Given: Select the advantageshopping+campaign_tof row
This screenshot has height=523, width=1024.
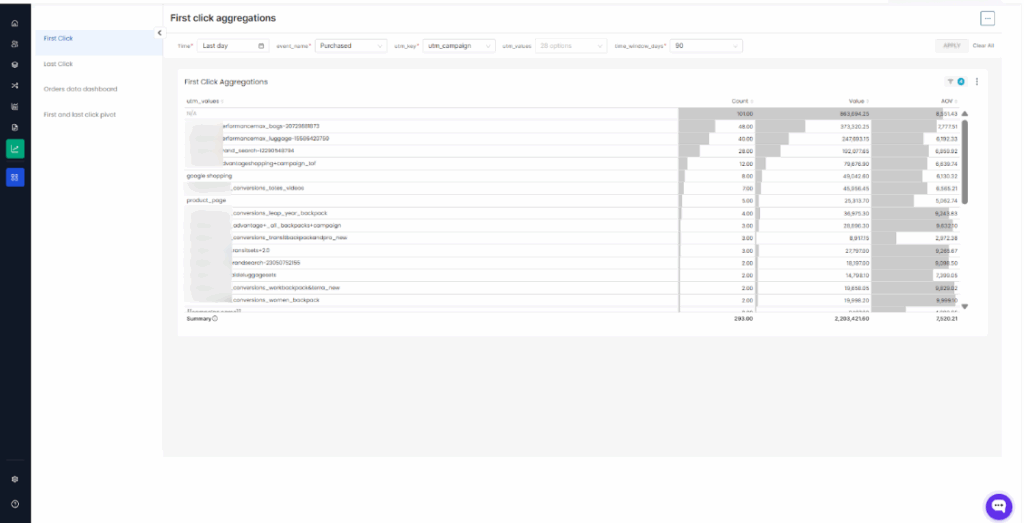Looking at the screenshot, I should pyautogui.click(x=572, y=163).
